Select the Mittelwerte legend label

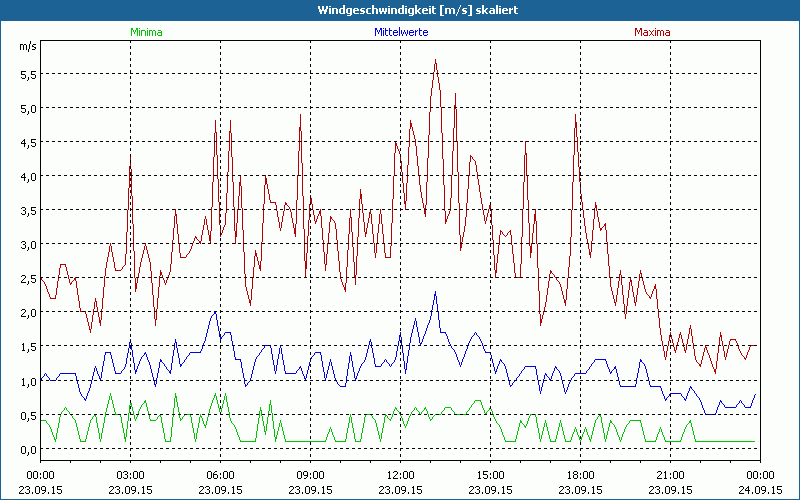[400, 31]
